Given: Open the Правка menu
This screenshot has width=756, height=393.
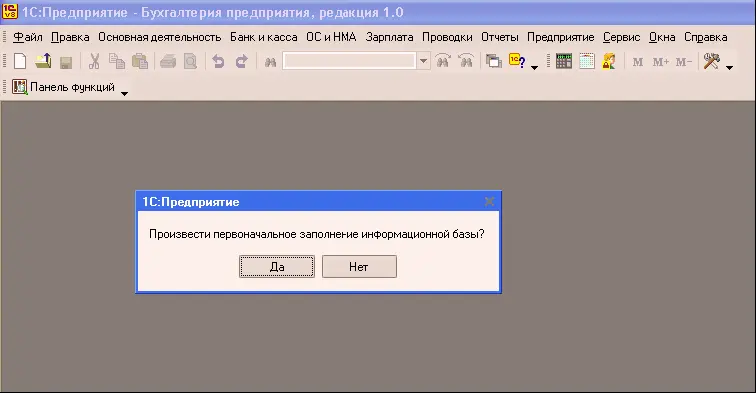Looking at the screenshot, I should [x=70, y=37].
